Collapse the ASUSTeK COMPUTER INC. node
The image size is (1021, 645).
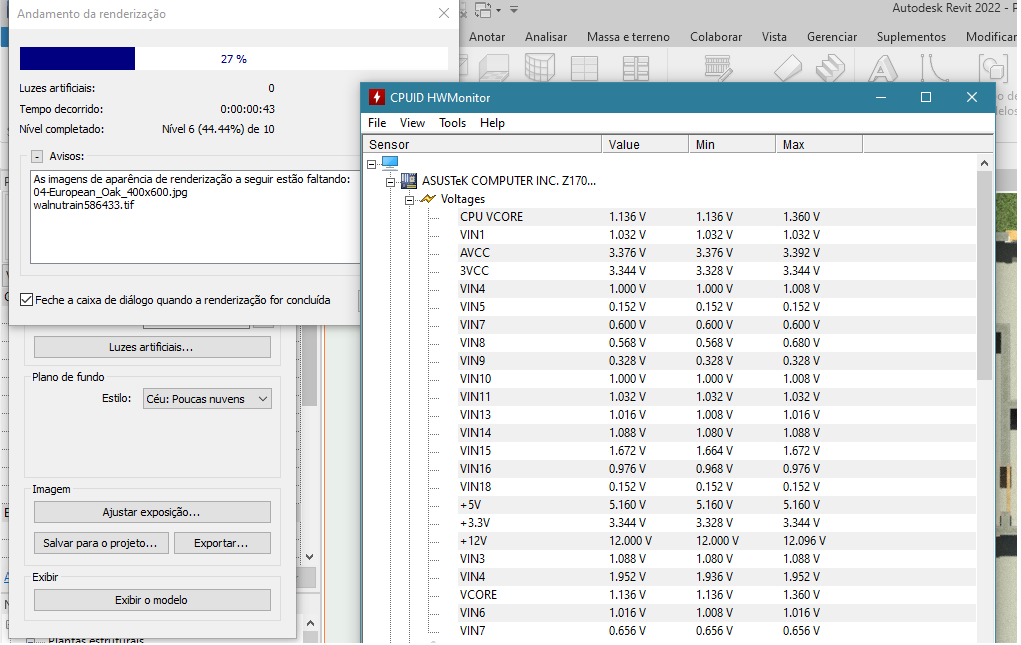coord(391,182)
